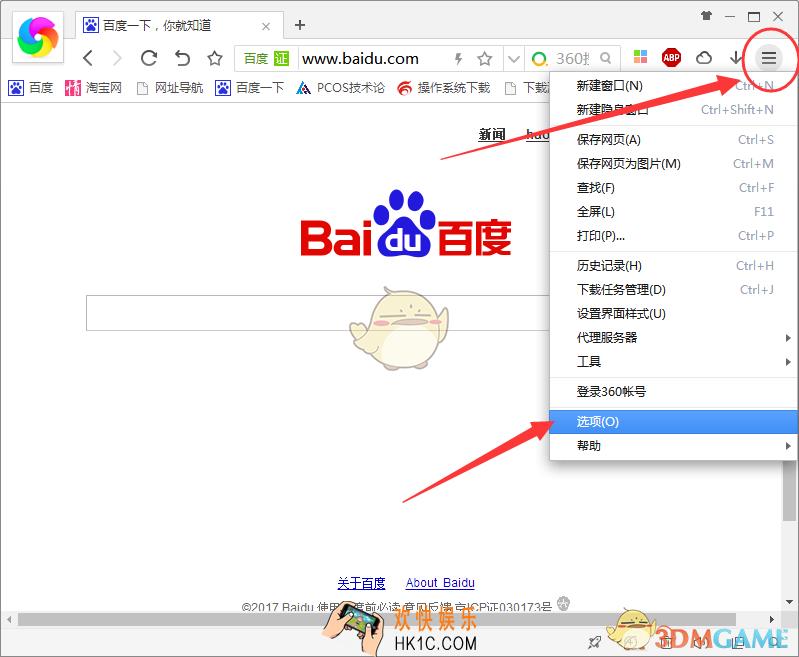Open the 百度 bookmark
799x657 pixels.
[x=31, y=88]
